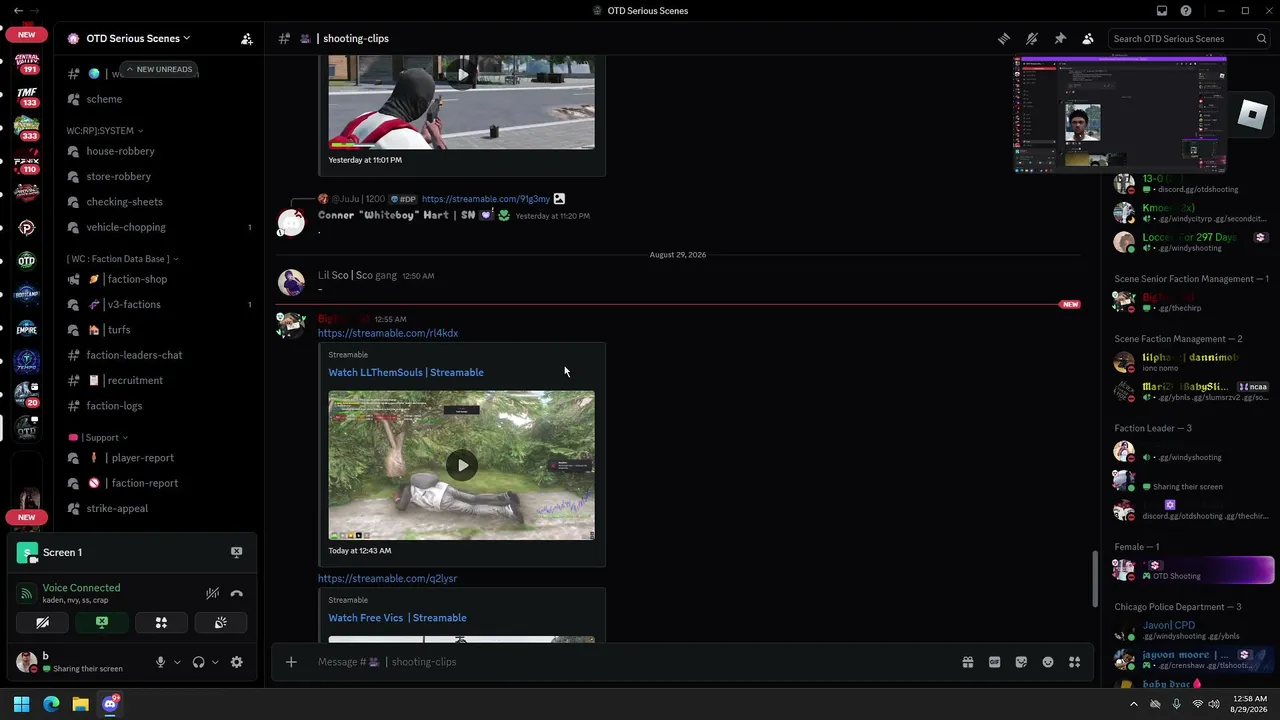Image resolution: width=1280 pixels, height=720 pixels.
Task: Open the emoji picker
Action: (1048, 662)
